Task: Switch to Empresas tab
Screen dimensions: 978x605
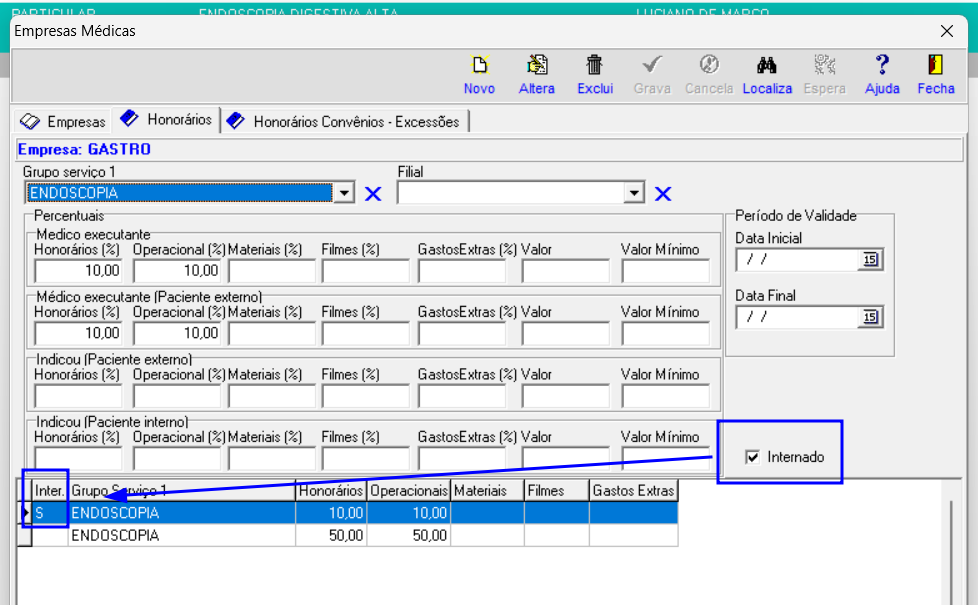Action: (x=63, y=121)
